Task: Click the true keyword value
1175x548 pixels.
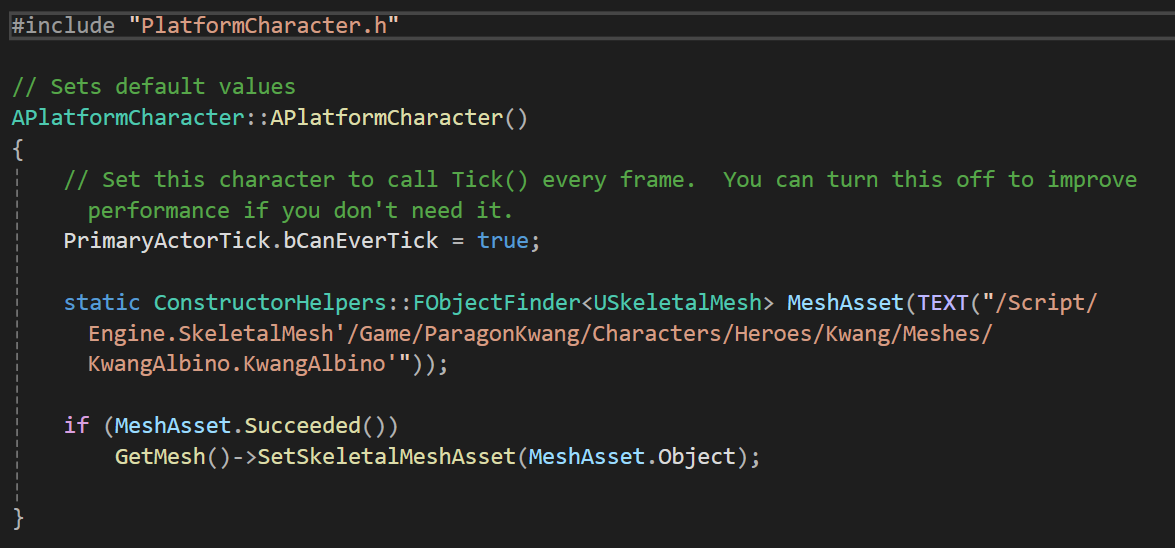Action: click(503, 242)
